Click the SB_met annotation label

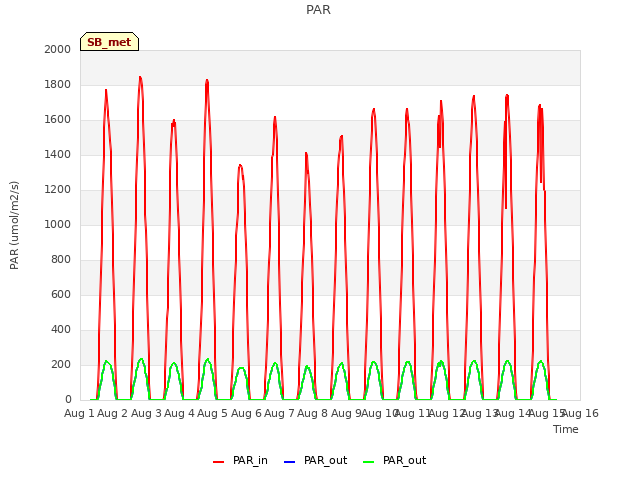point(109,42)
